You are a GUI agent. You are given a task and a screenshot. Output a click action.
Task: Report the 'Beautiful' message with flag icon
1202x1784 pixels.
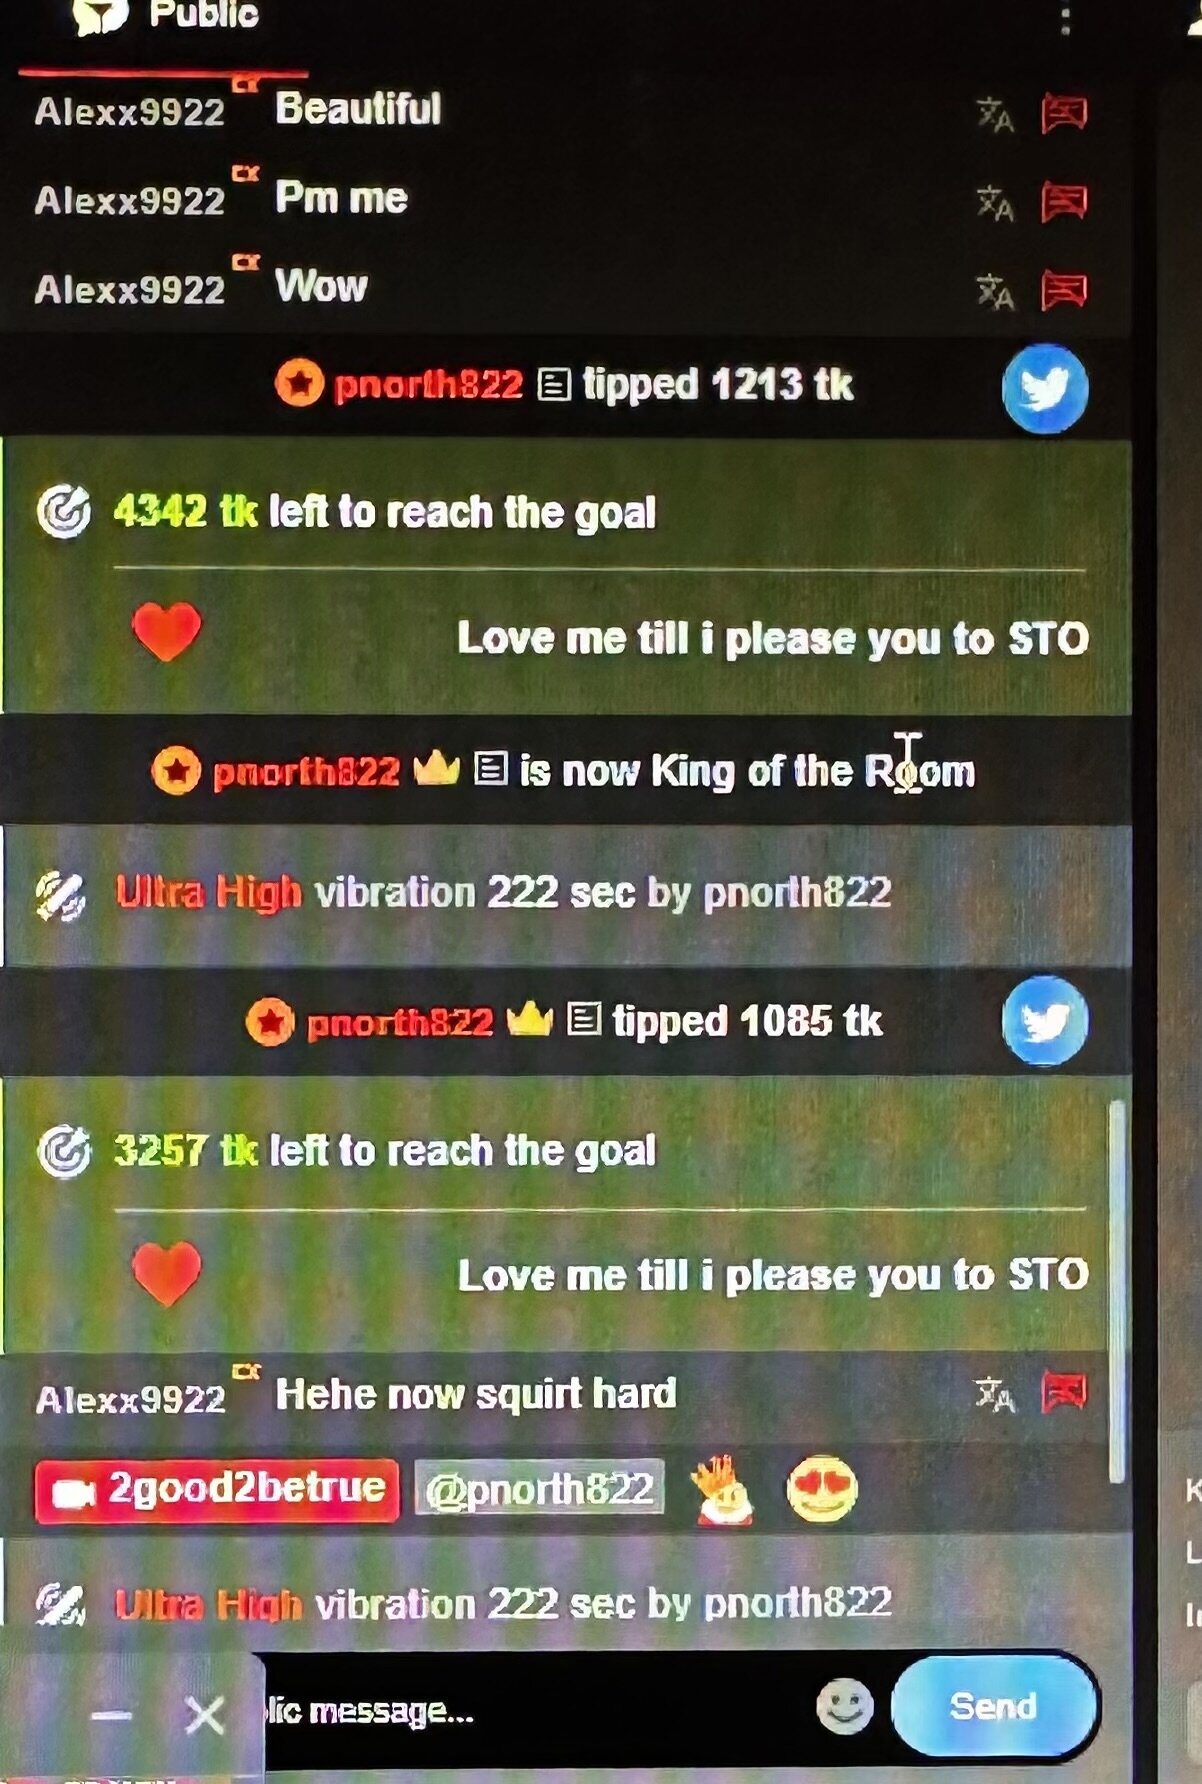(1064, 113)
